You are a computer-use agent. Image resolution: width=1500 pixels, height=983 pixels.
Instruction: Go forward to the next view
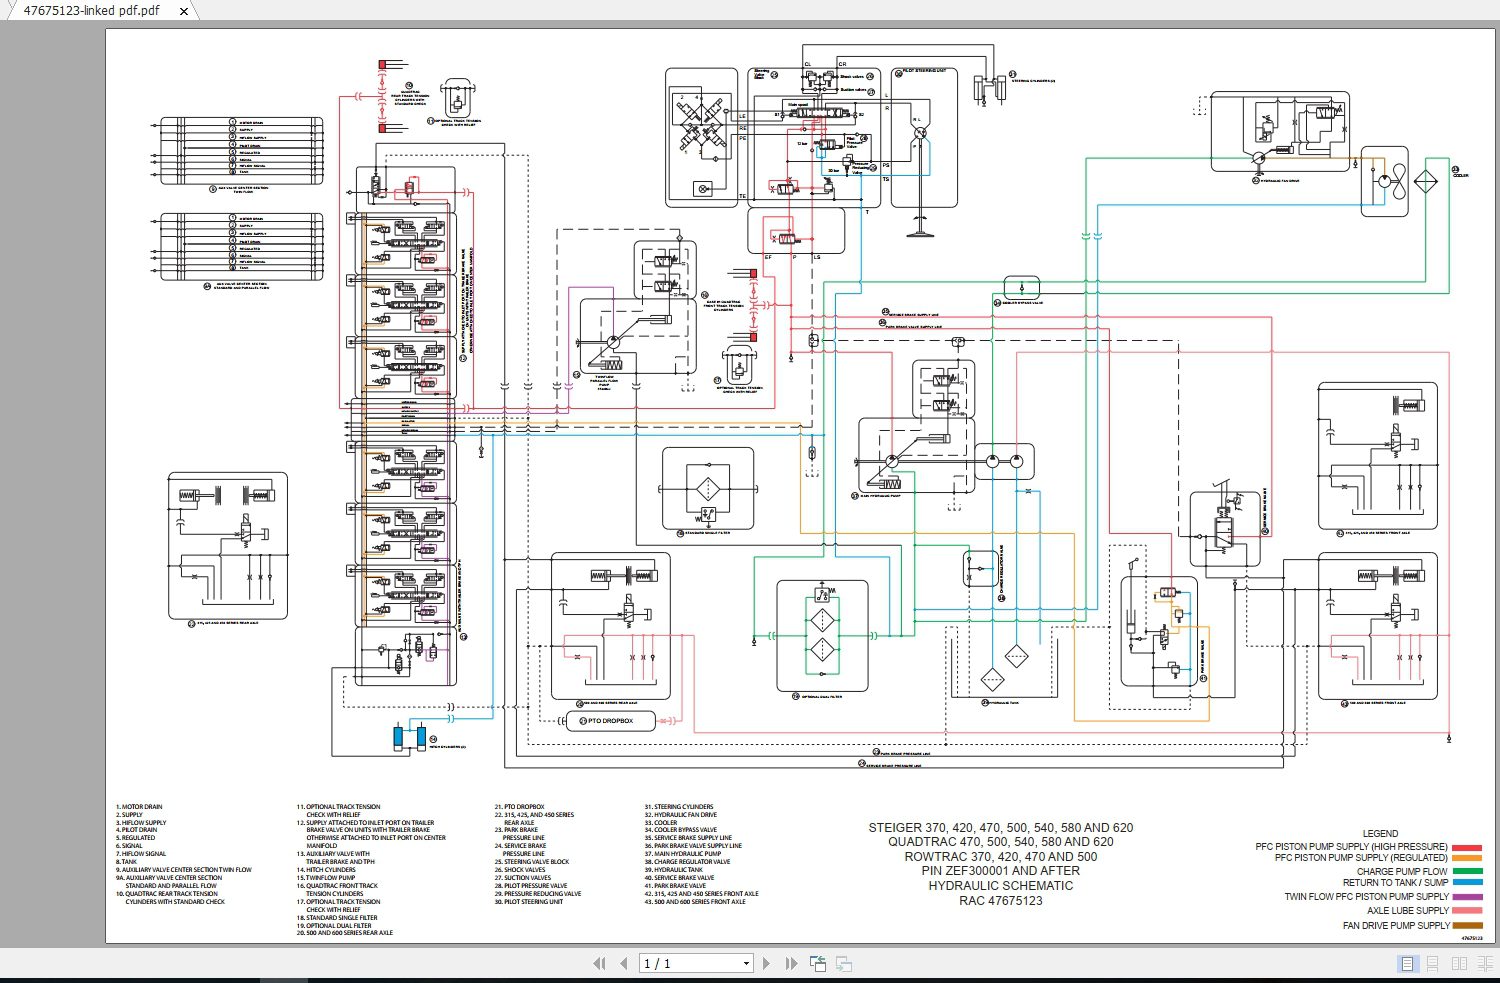coord(843,962)
